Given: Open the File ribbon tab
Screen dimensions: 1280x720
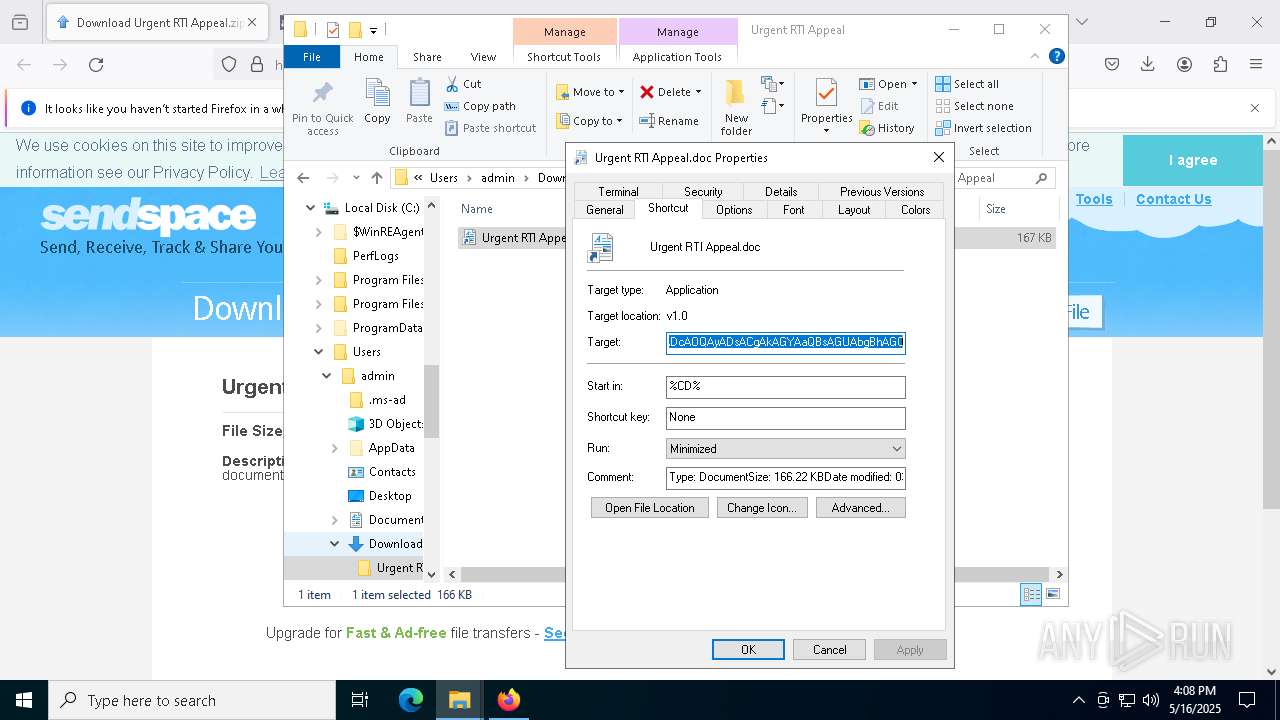Looking at the screenshot, I should (x=312, y=57).
